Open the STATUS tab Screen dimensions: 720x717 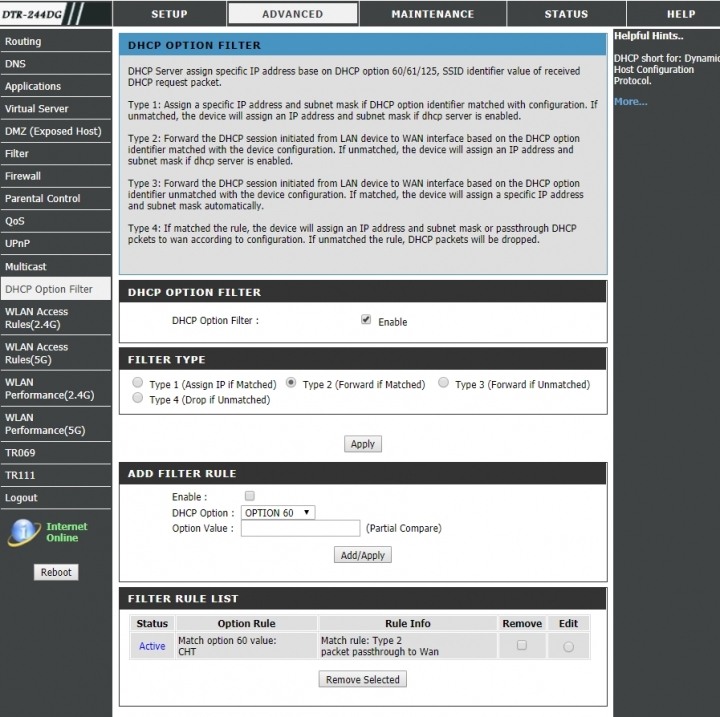click(566, 14)
